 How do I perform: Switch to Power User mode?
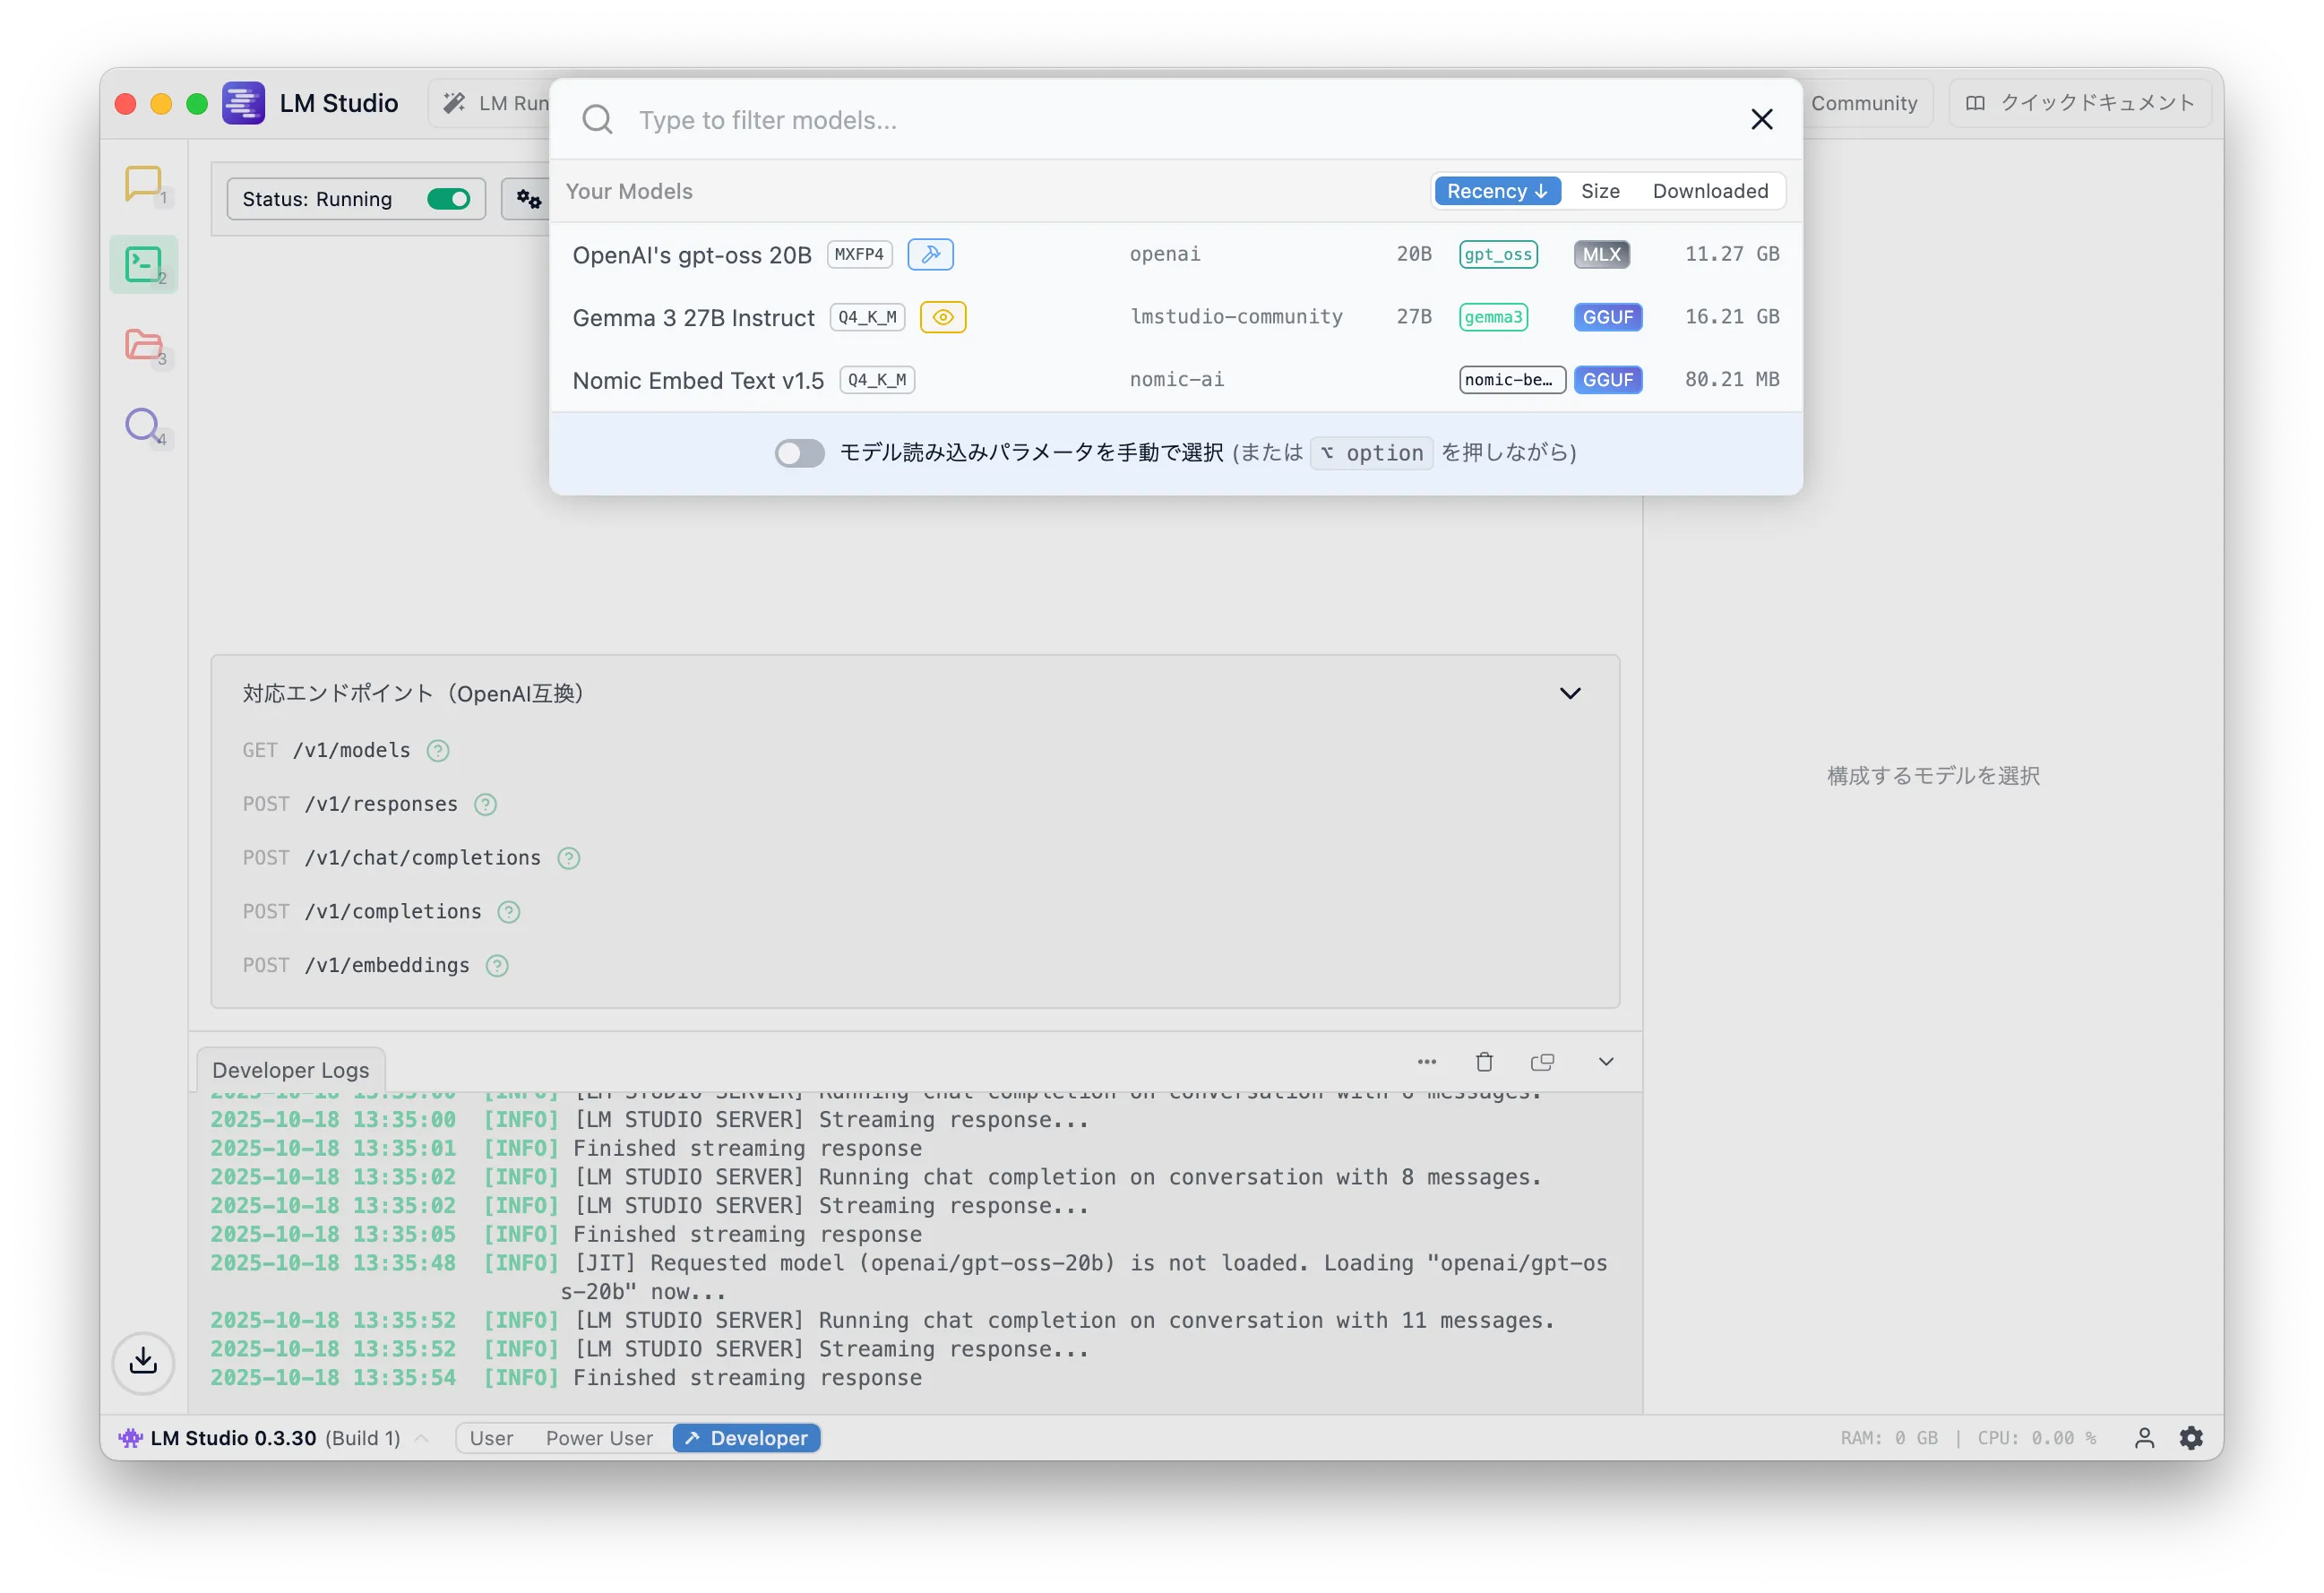[598, 1438]
